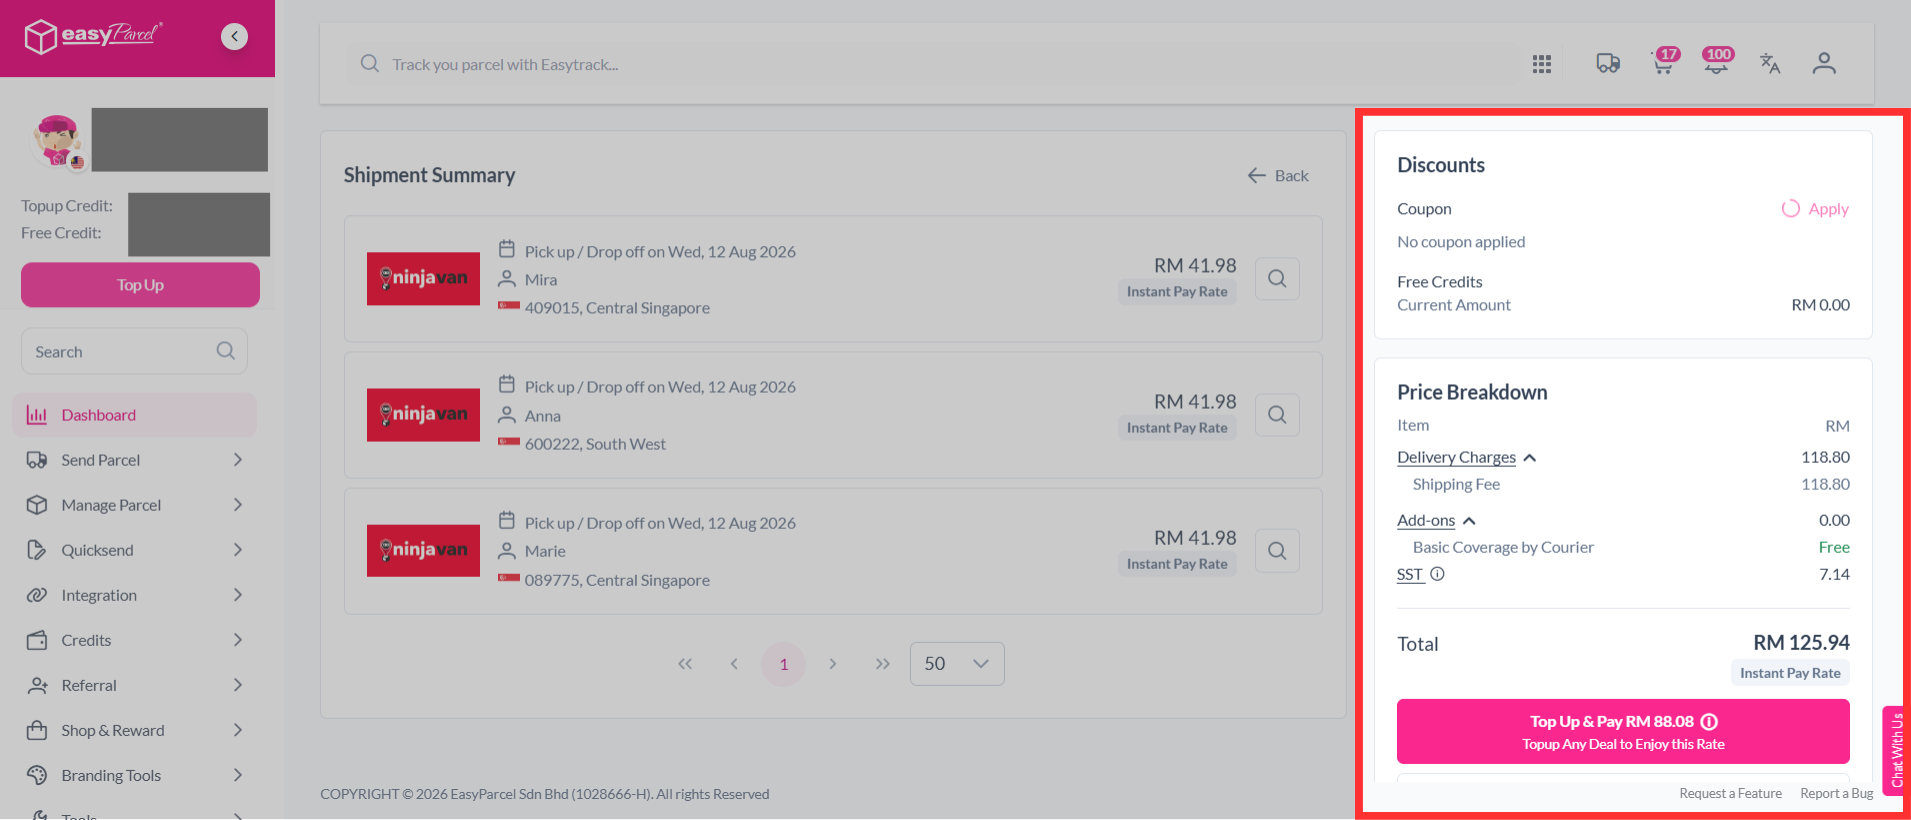Open the Branding Tools menu

pos(135,775)
